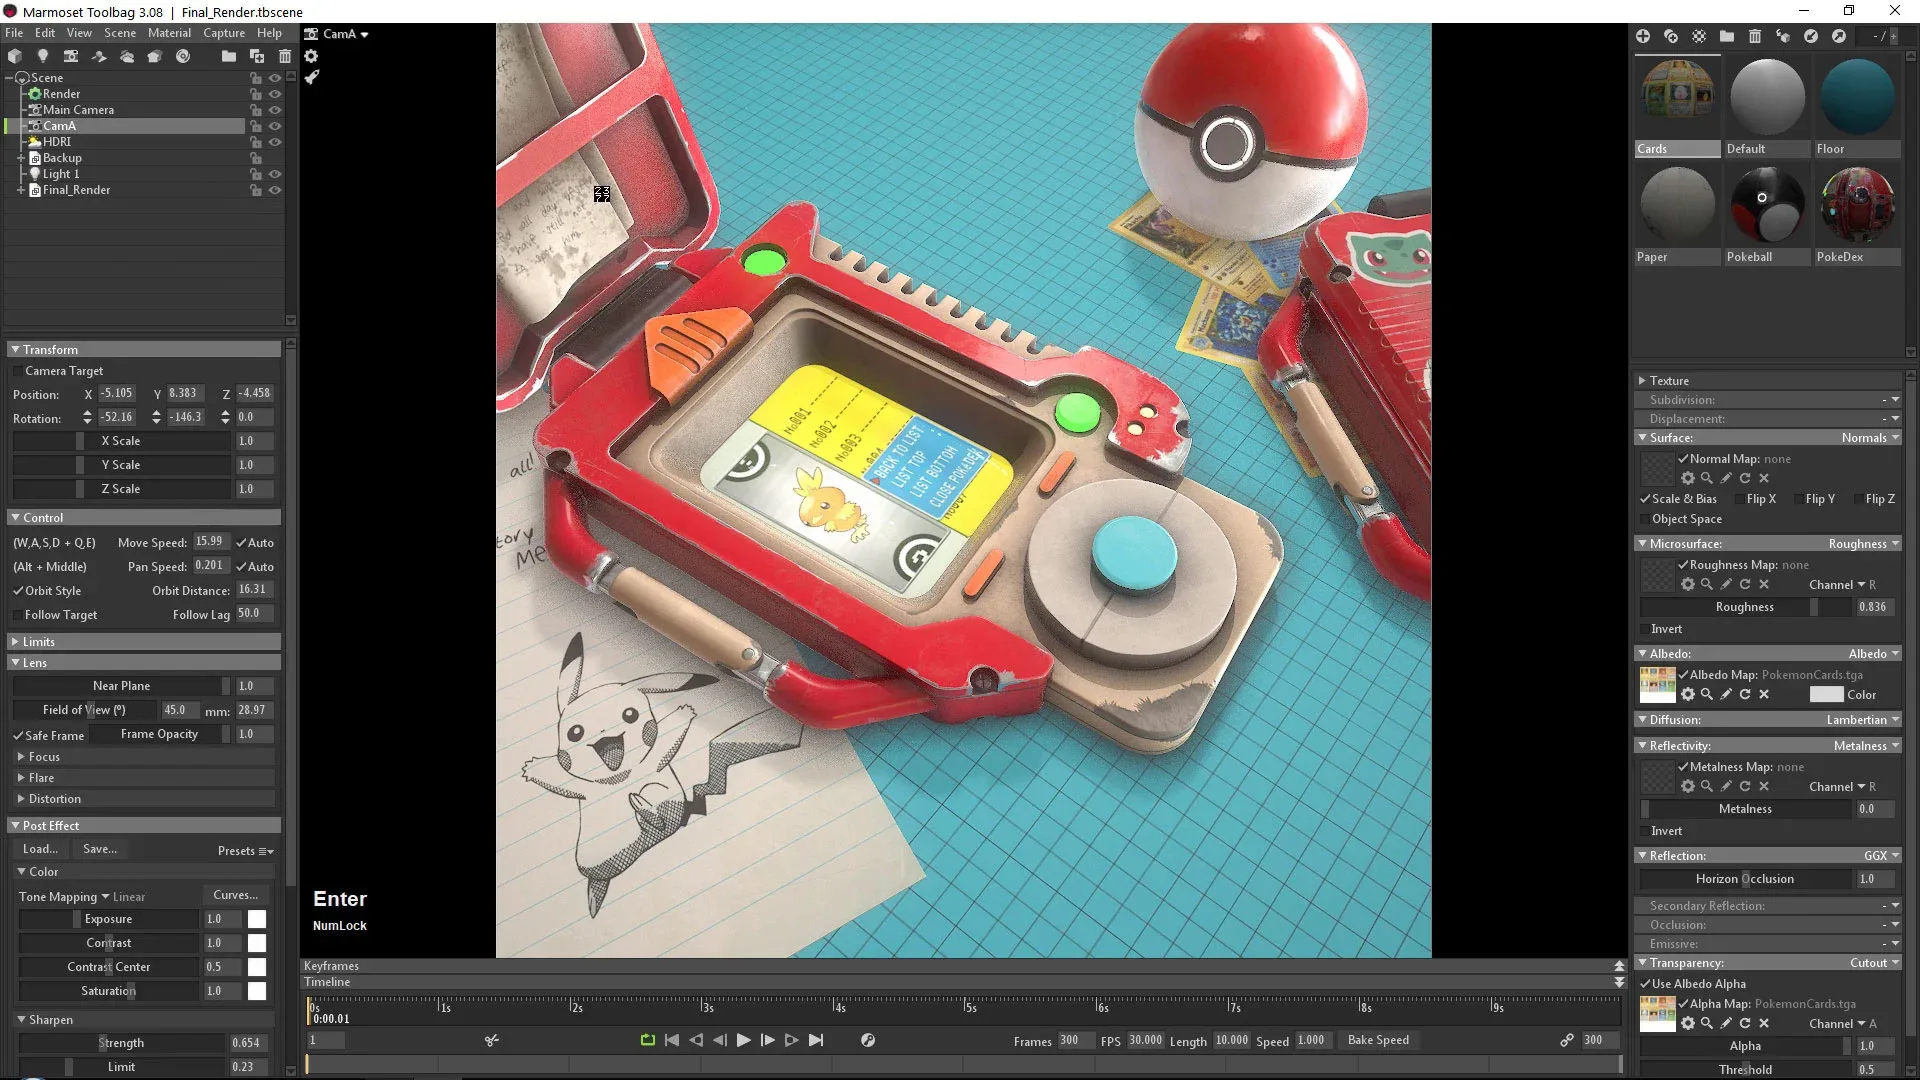Image resolution: width=1920 pixels, height=1080 pixels.
Task: Click the Save... post effect button
Action: 100,849
